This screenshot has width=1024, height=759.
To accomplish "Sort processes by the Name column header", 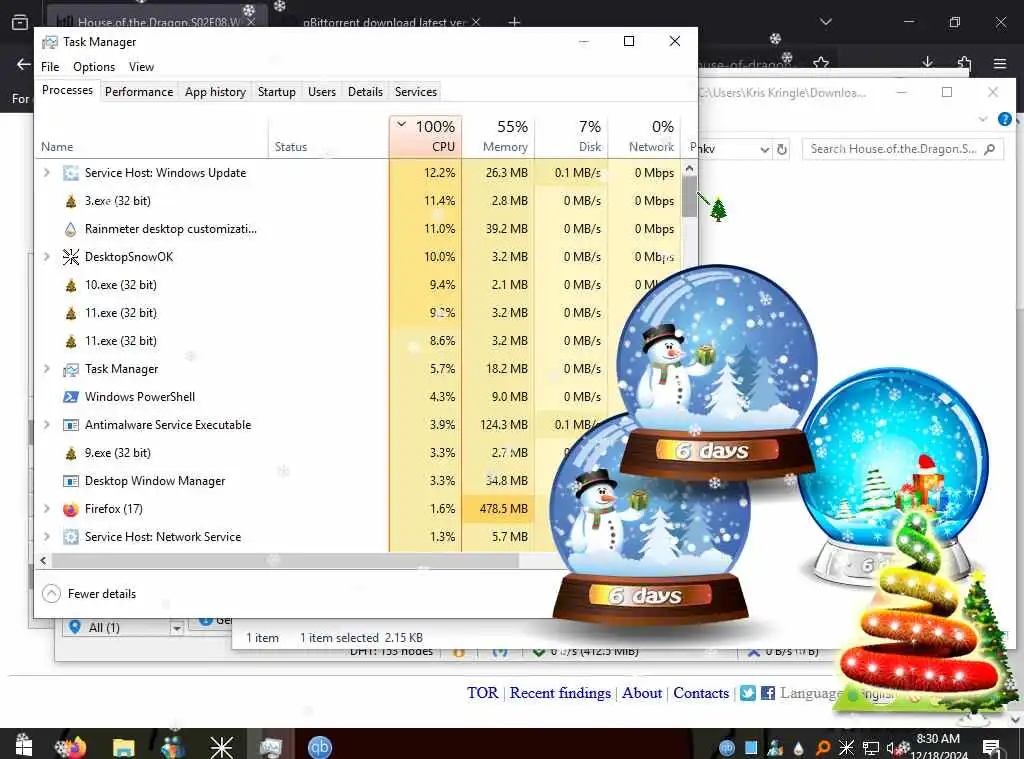I will (x=152, y=137).
